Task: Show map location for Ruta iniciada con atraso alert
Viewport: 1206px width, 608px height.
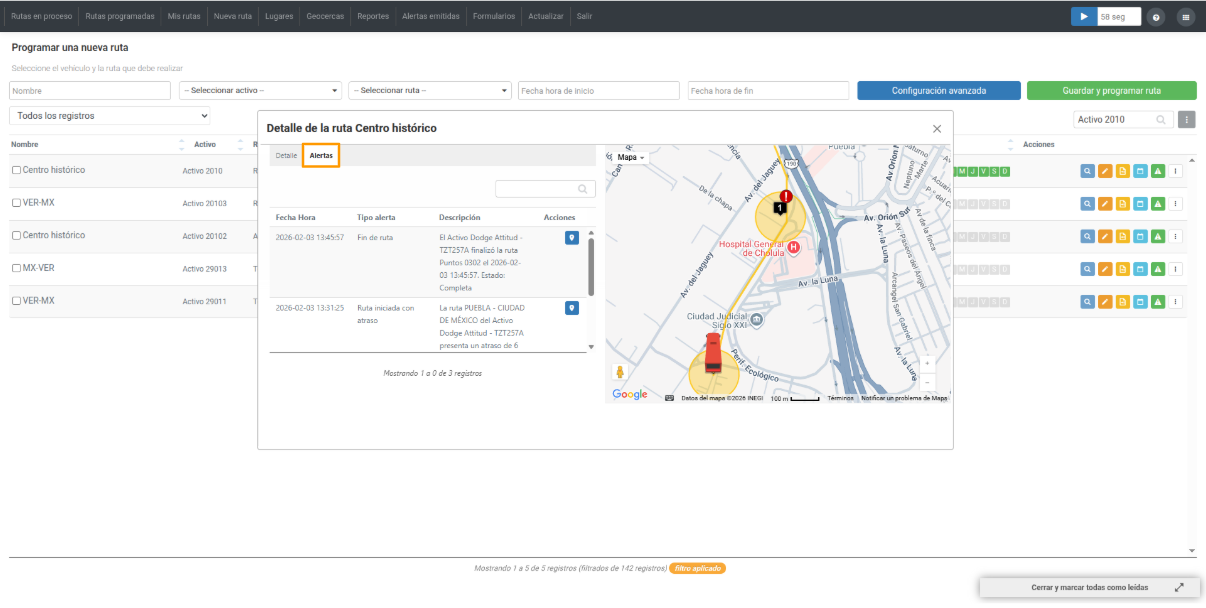Action: coord(572,308)
